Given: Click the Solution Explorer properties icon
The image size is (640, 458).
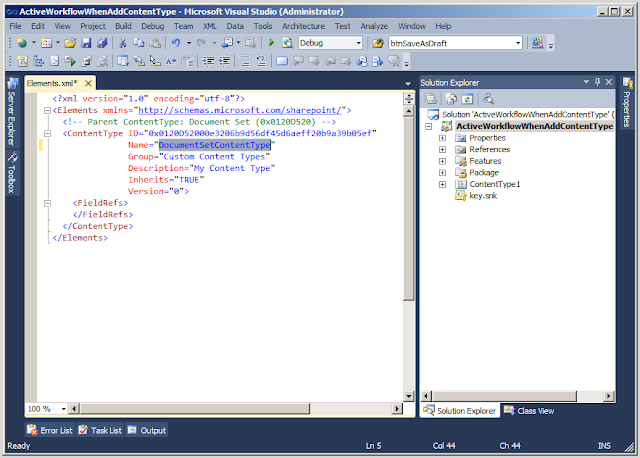Looking at the screenshot, I should pos(431,99).
